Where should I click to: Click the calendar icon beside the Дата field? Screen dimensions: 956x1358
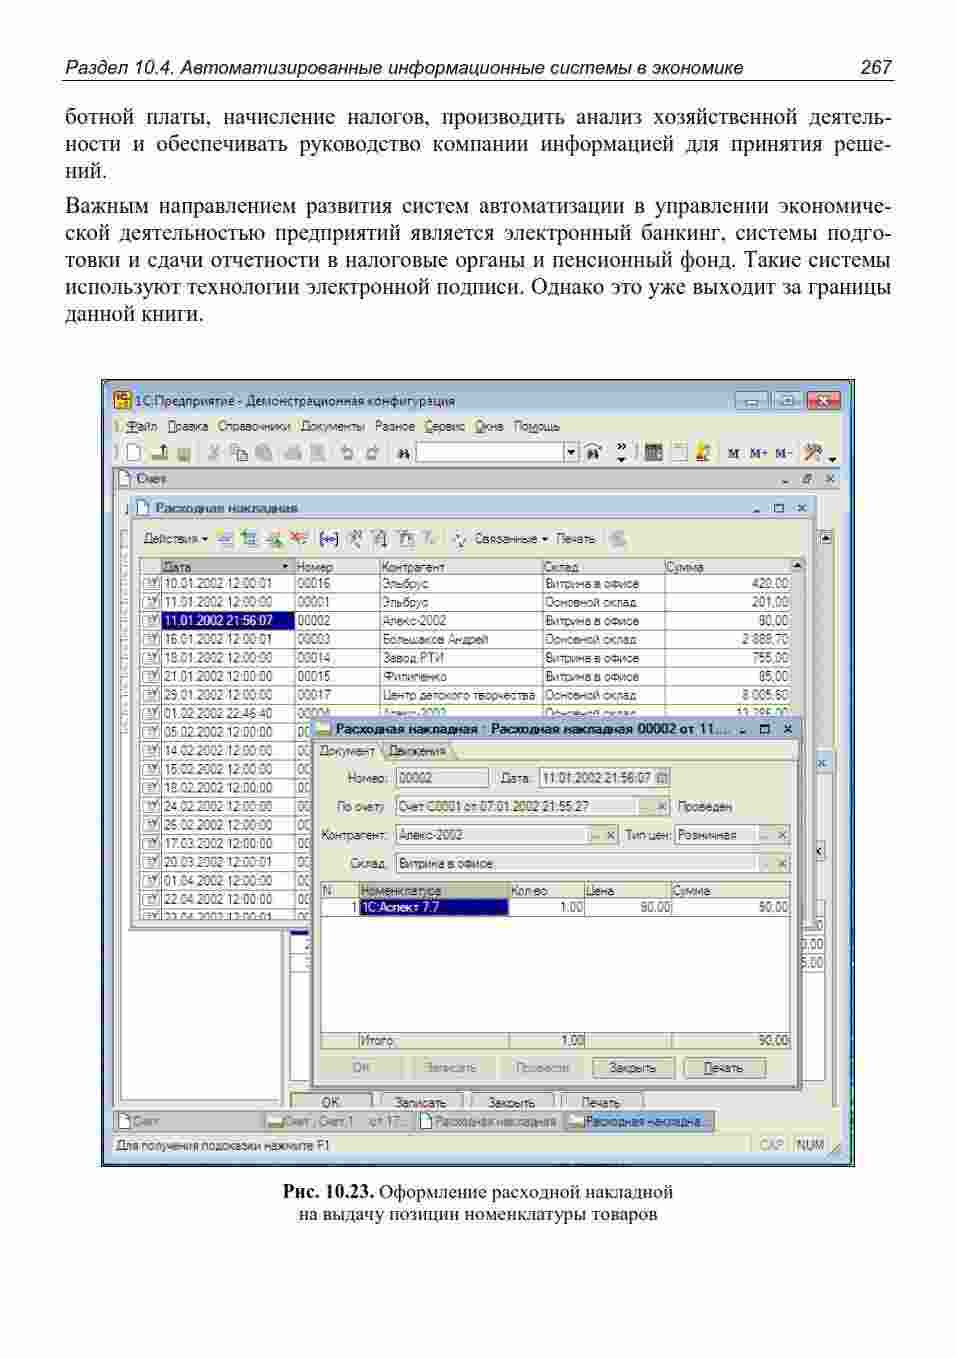662,778
